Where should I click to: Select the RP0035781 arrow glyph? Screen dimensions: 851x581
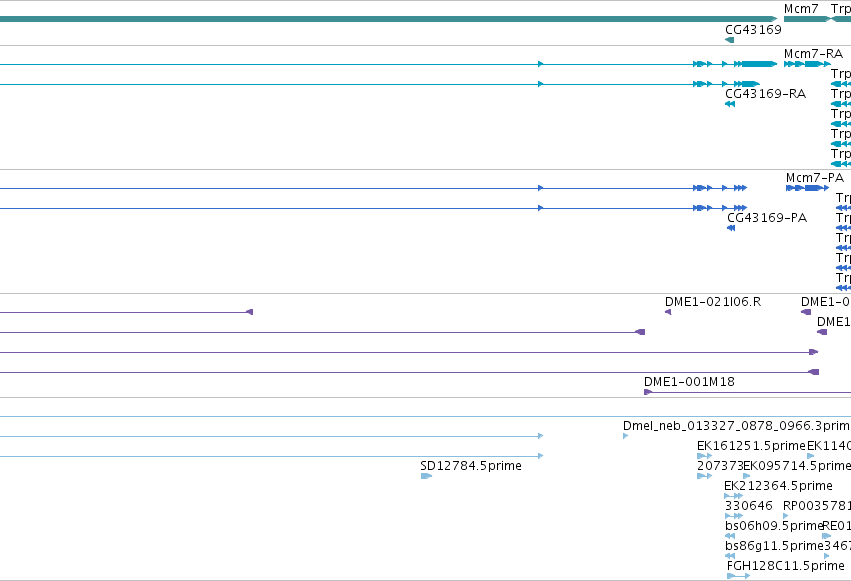(x=786, y=516)
